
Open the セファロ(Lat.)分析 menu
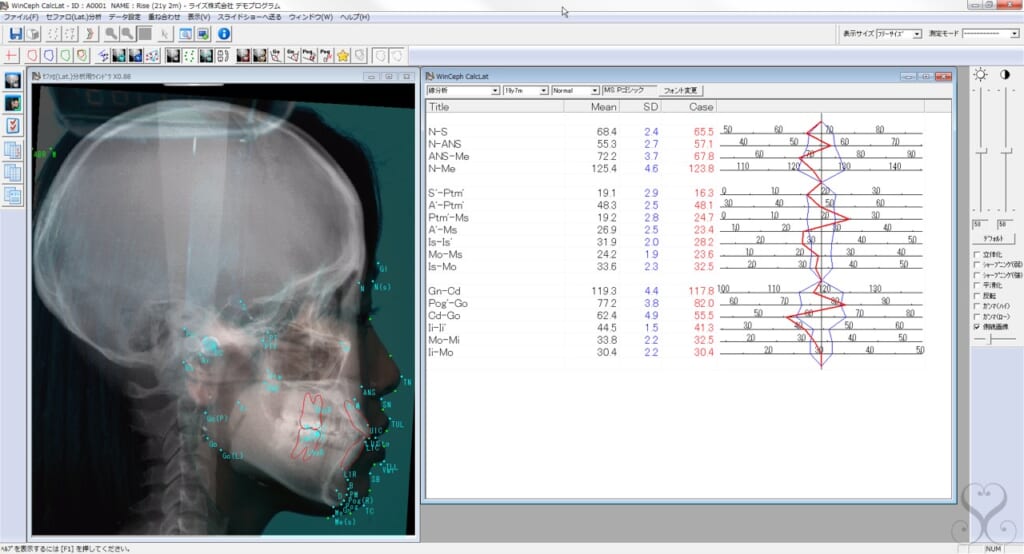pos(73,17)
